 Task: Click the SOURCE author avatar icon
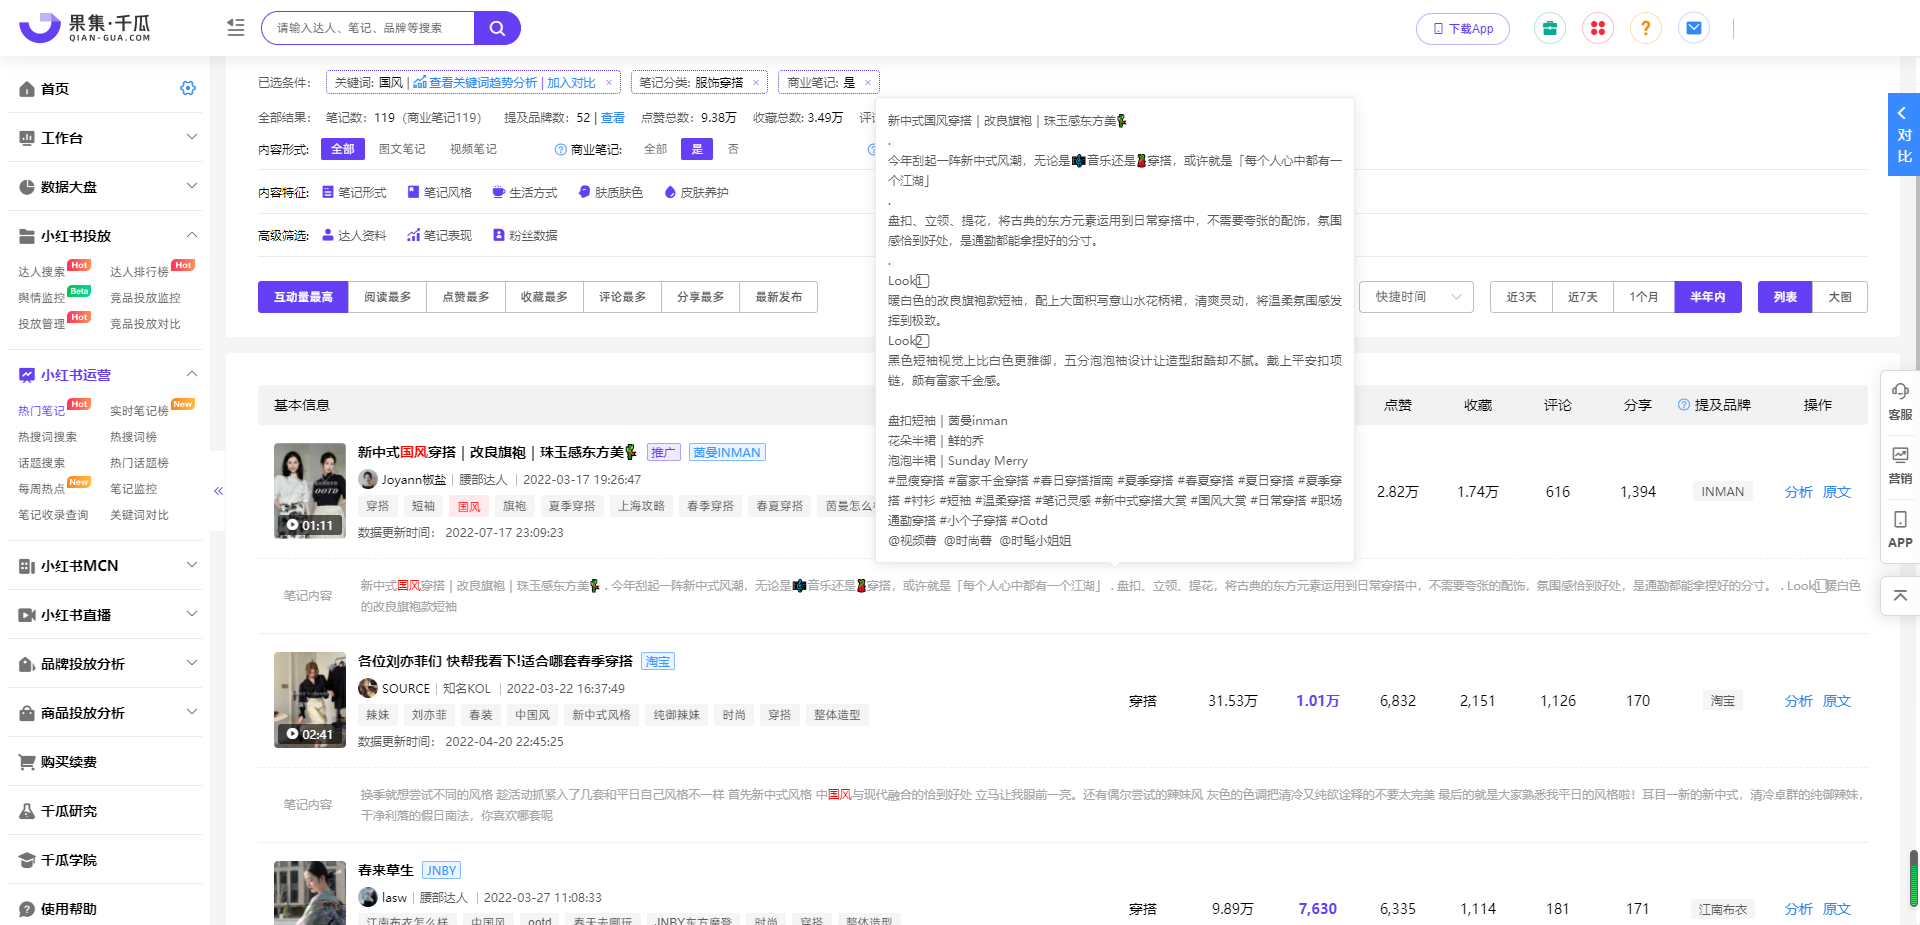(x=368, y=688)
